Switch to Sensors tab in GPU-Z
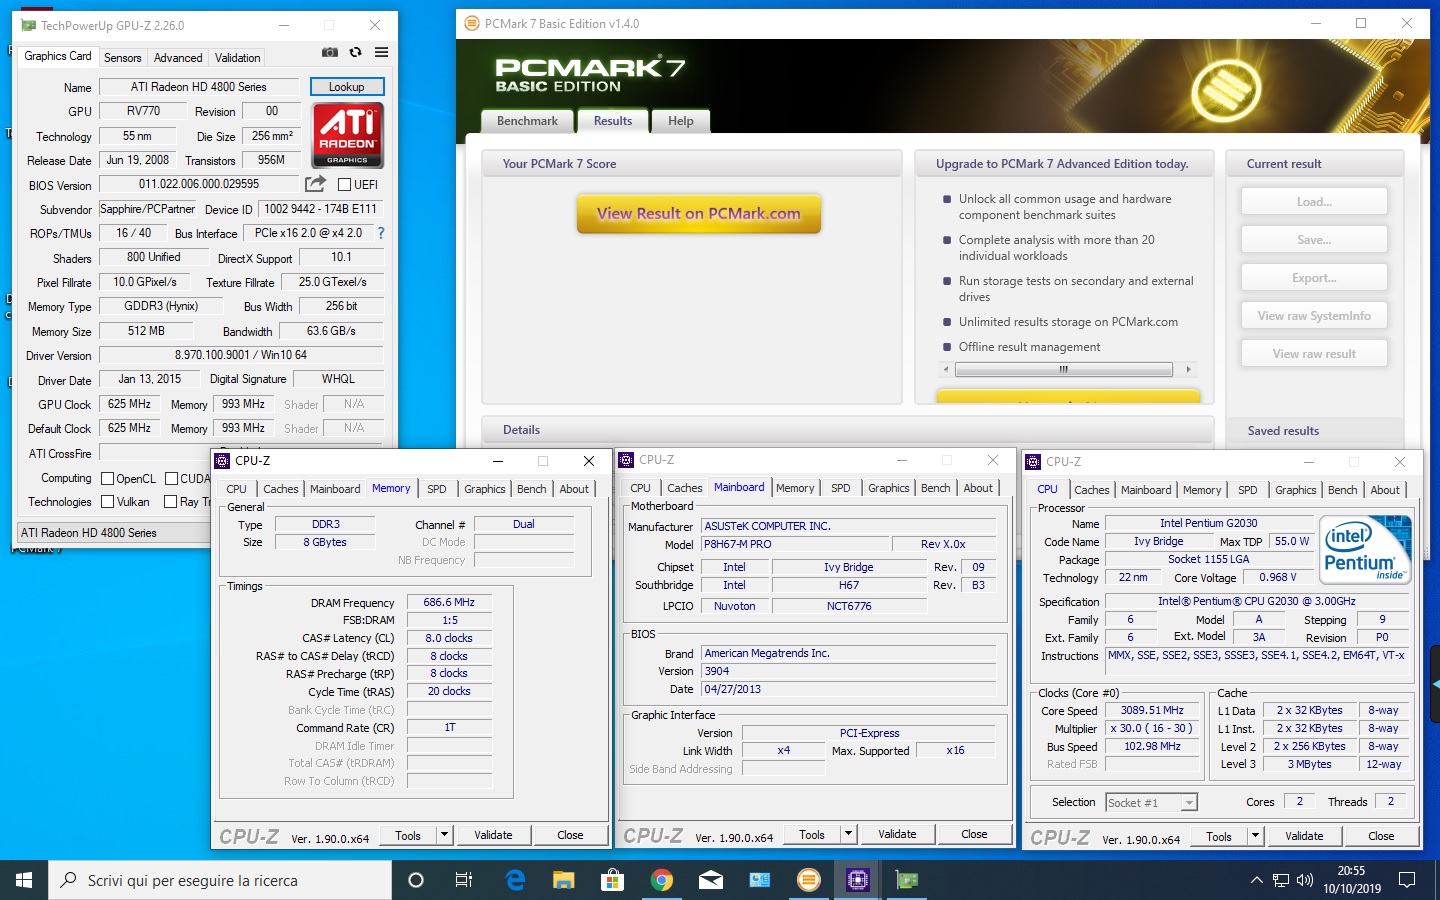 point(123,58)
